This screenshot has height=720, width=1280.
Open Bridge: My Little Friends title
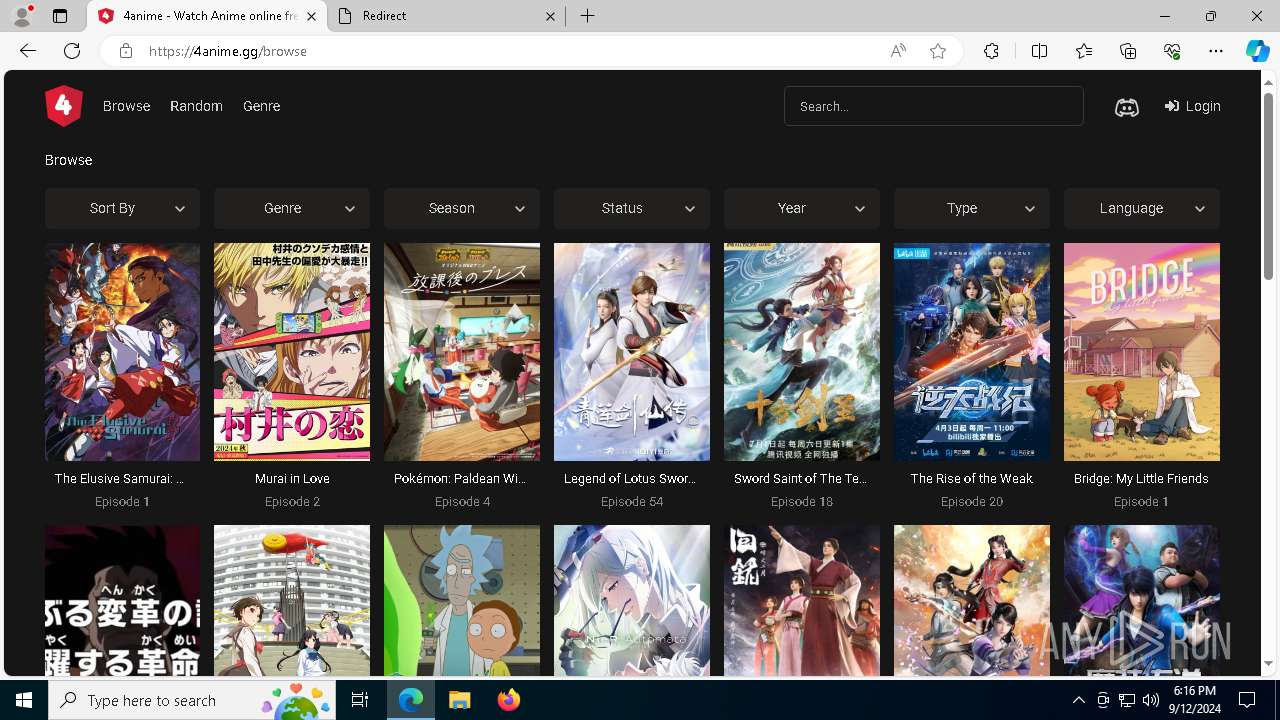[1141, 479]
